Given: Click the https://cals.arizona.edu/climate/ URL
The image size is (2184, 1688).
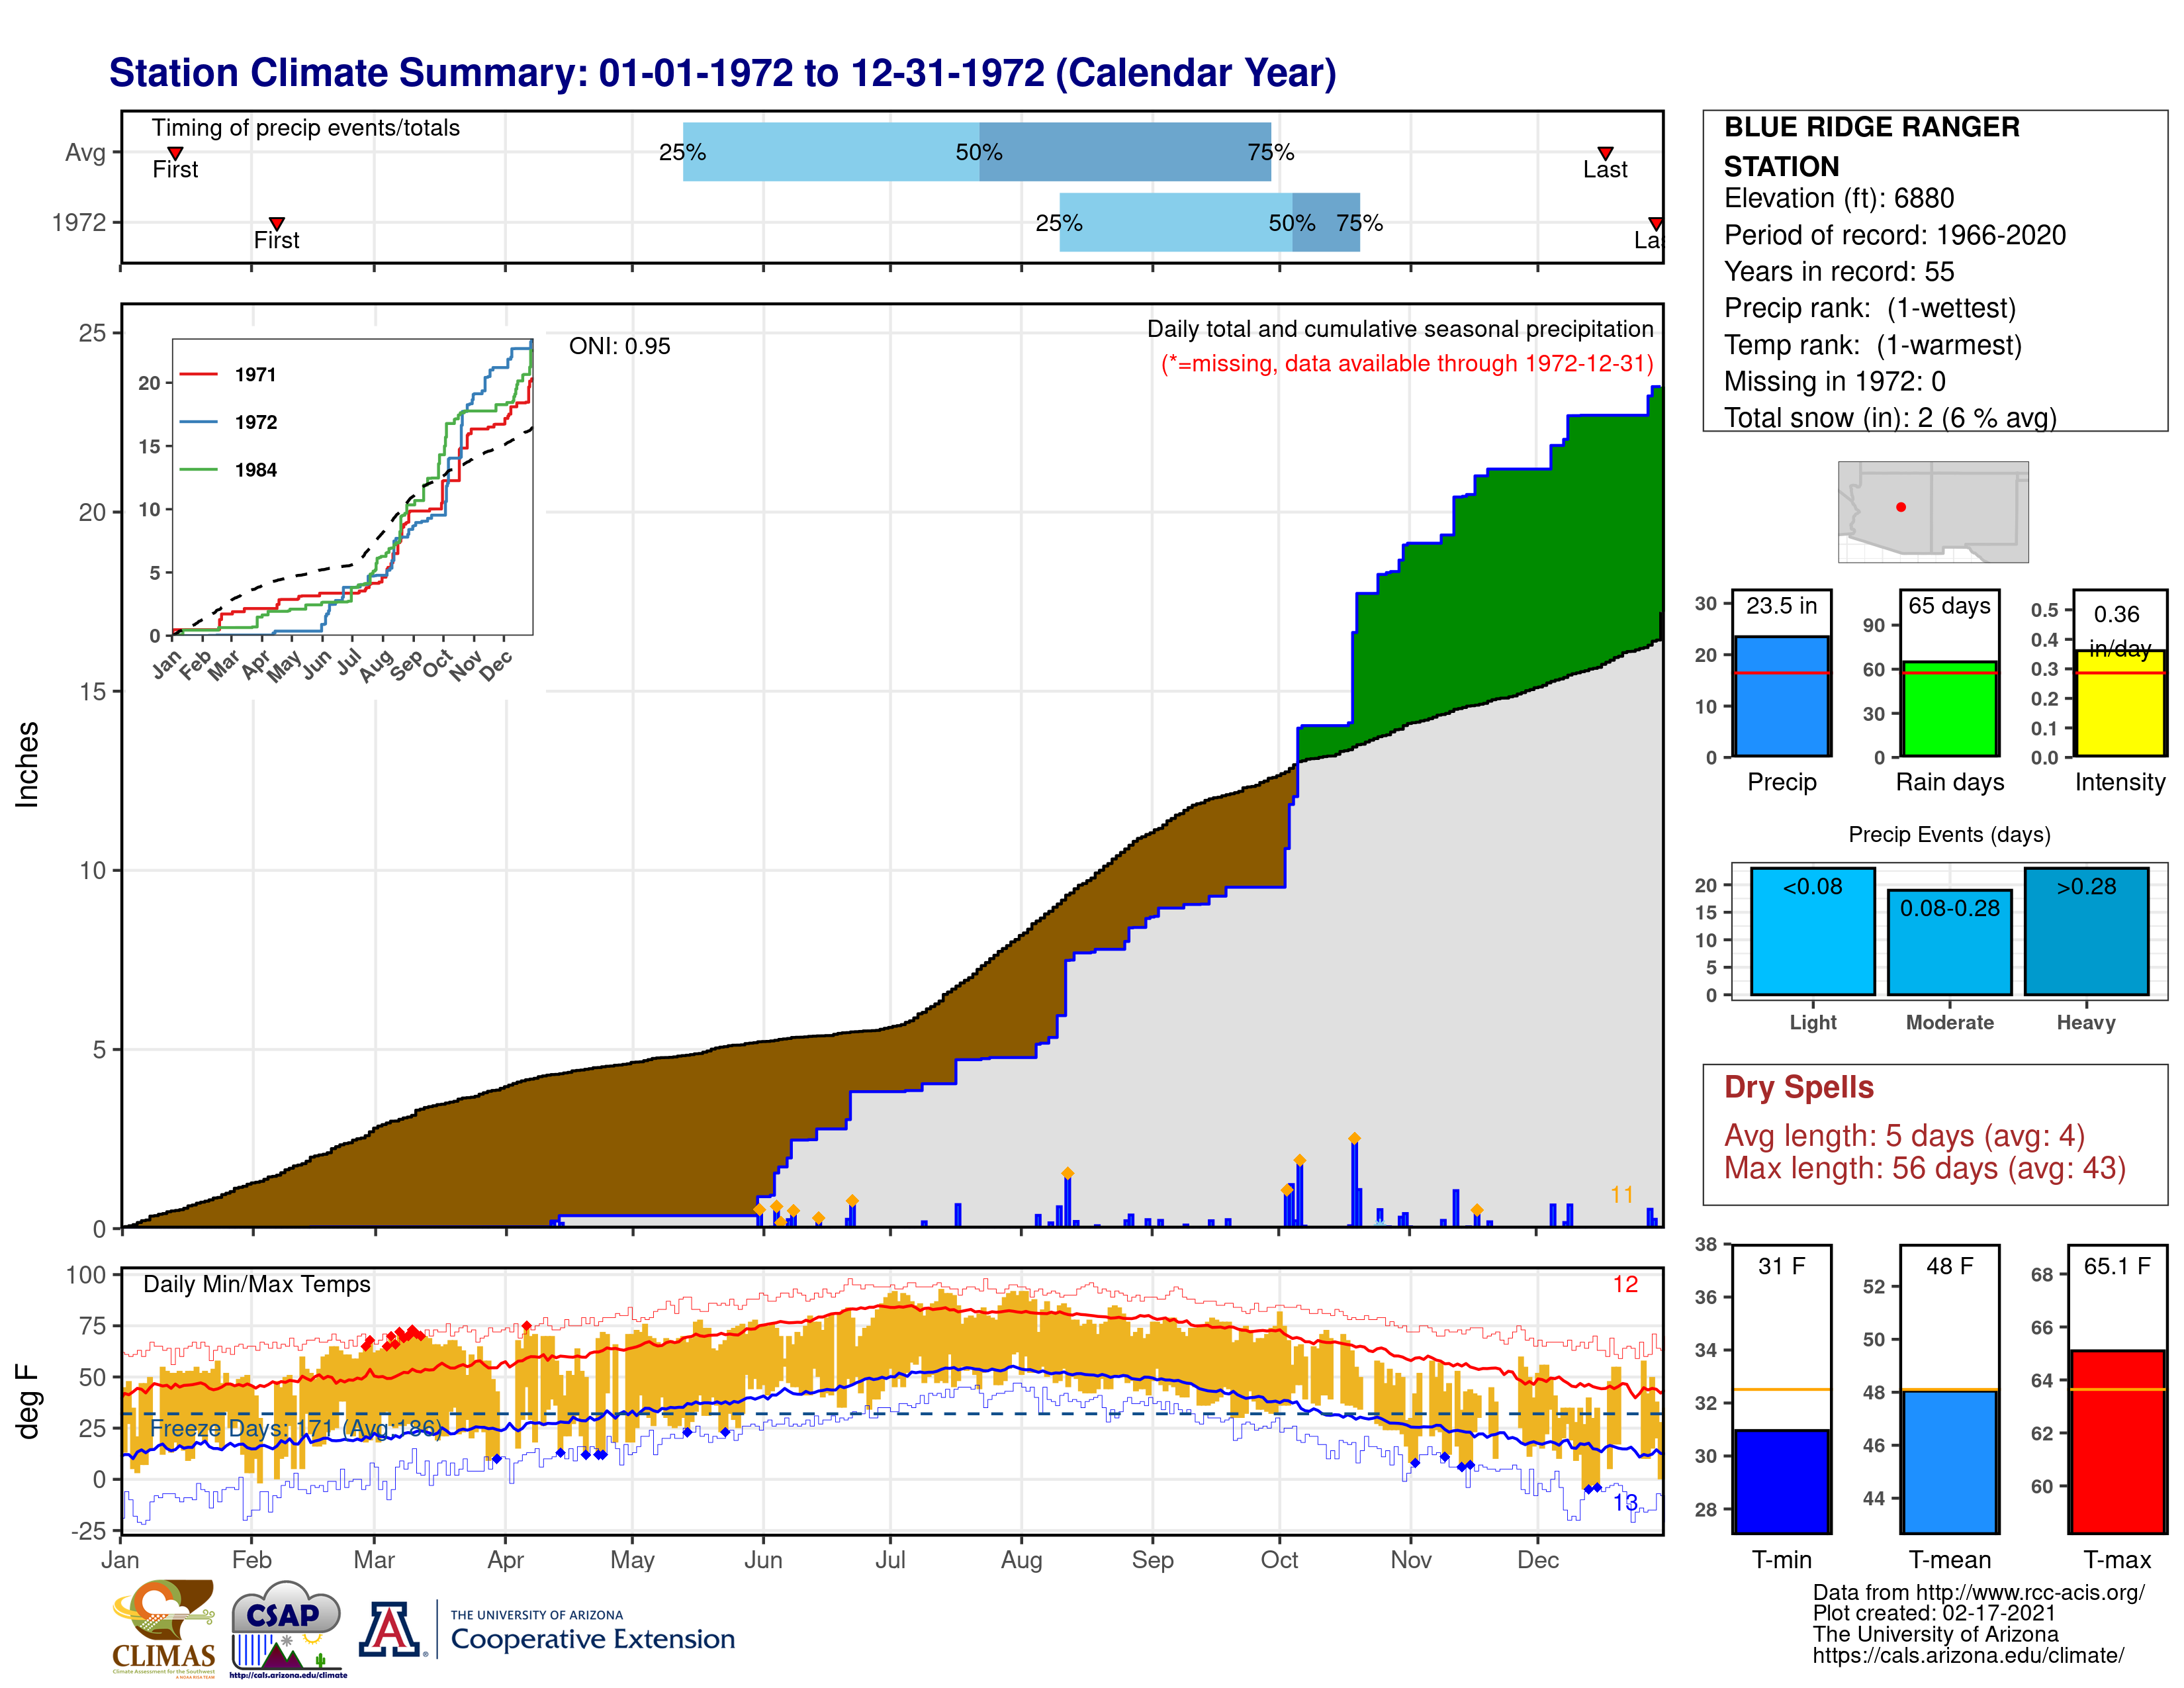Looking at the screenshot, I should pos(1968,1655).
